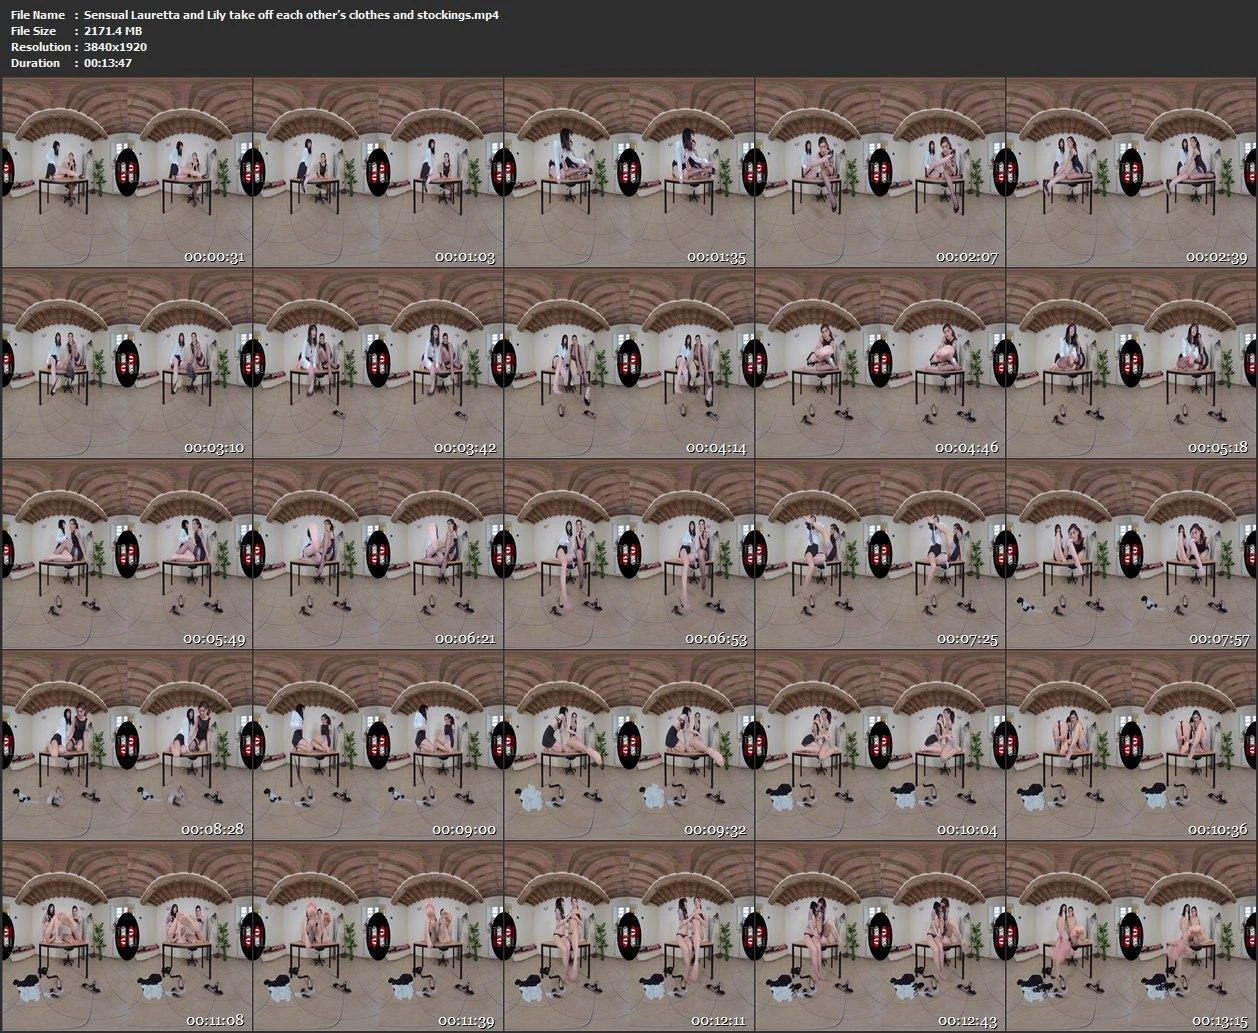1258x1033 pixels.
Task: Click the thumbnail timestamped 00:10:36
Action: 1130,745
